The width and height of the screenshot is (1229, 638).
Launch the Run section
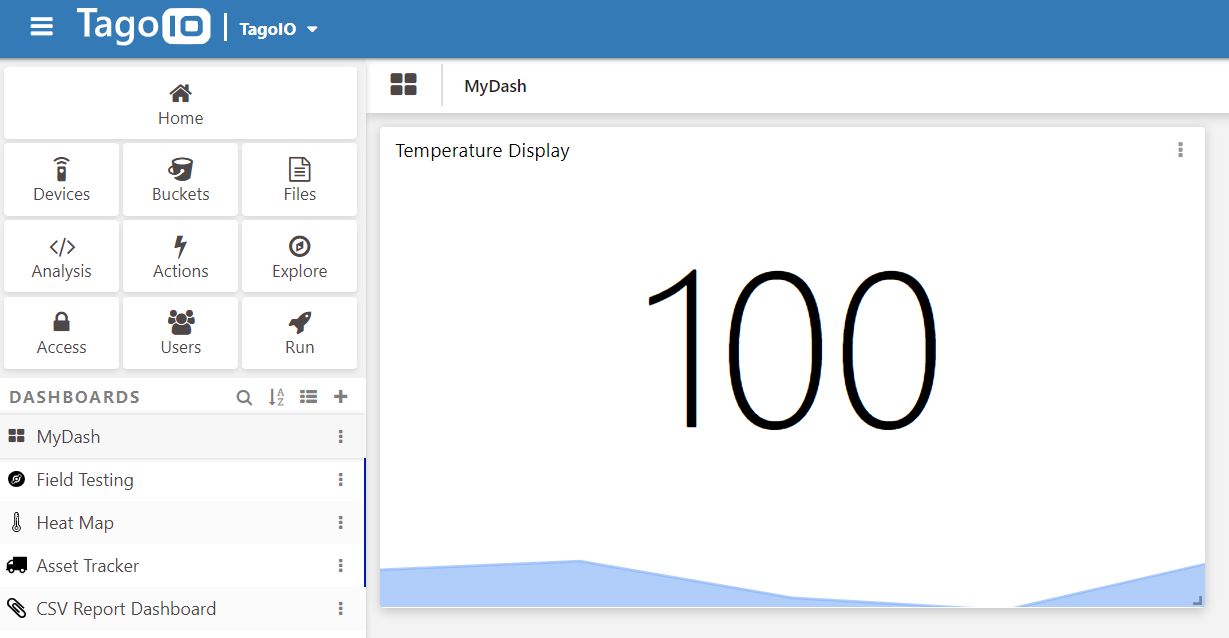pos(299,333)
